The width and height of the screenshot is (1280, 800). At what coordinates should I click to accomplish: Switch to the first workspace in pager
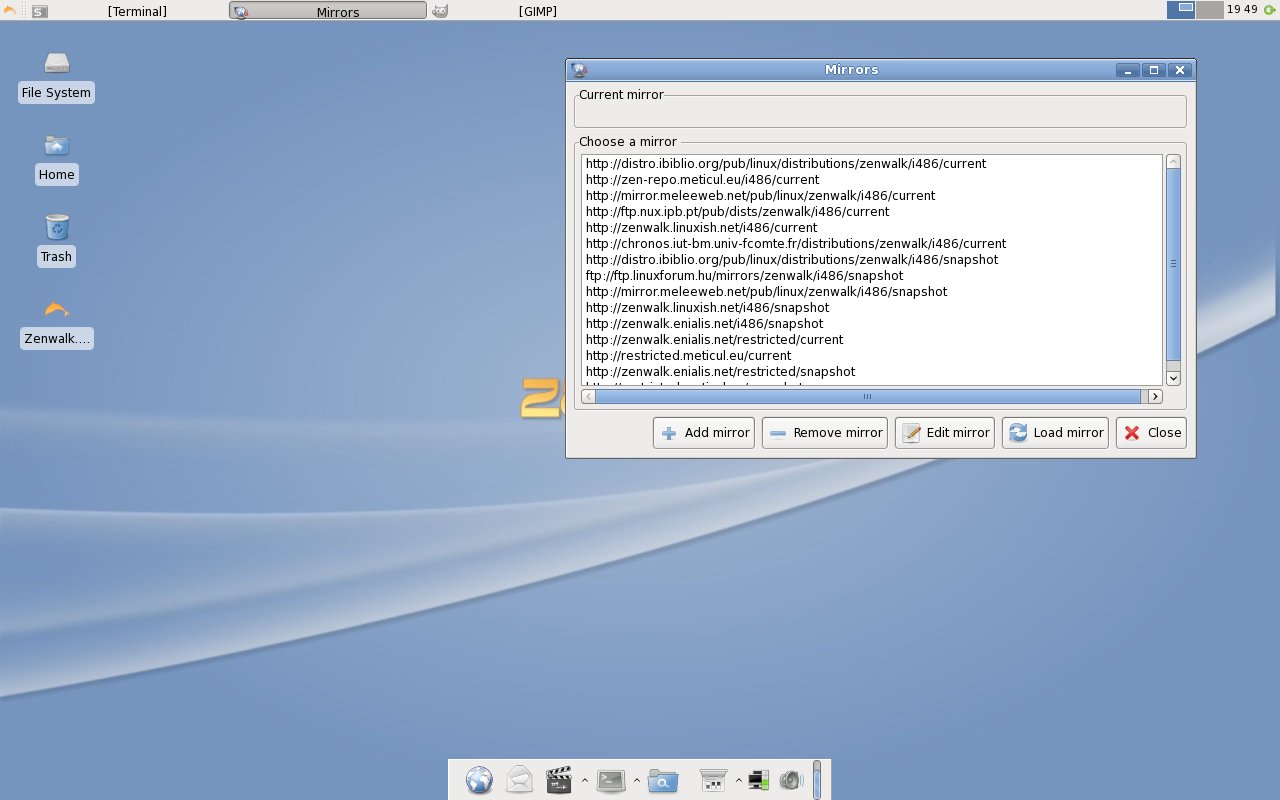click(x=1181, y=10)
